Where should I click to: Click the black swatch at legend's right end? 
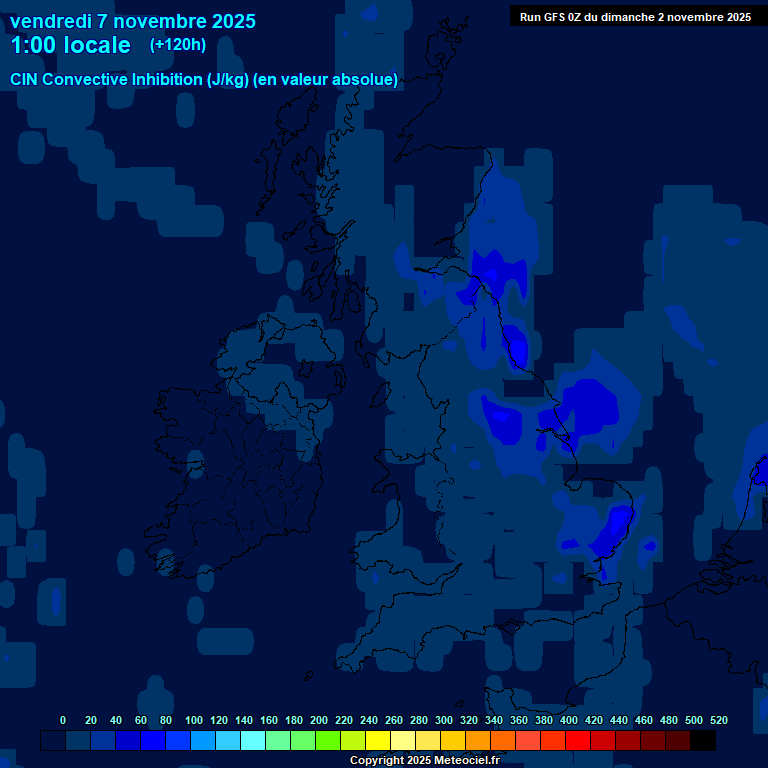click(703, 741)
